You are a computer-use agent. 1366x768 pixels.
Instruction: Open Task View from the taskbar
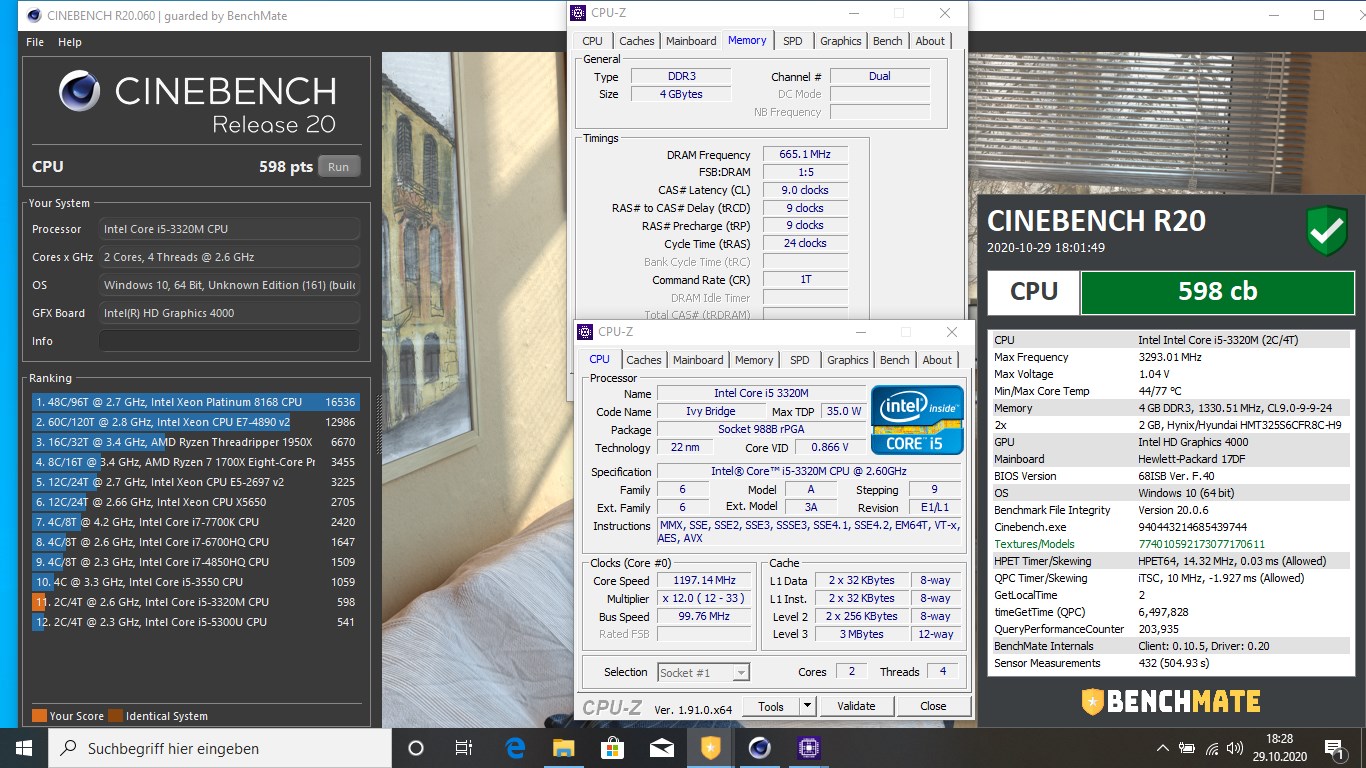pos(464,748)
